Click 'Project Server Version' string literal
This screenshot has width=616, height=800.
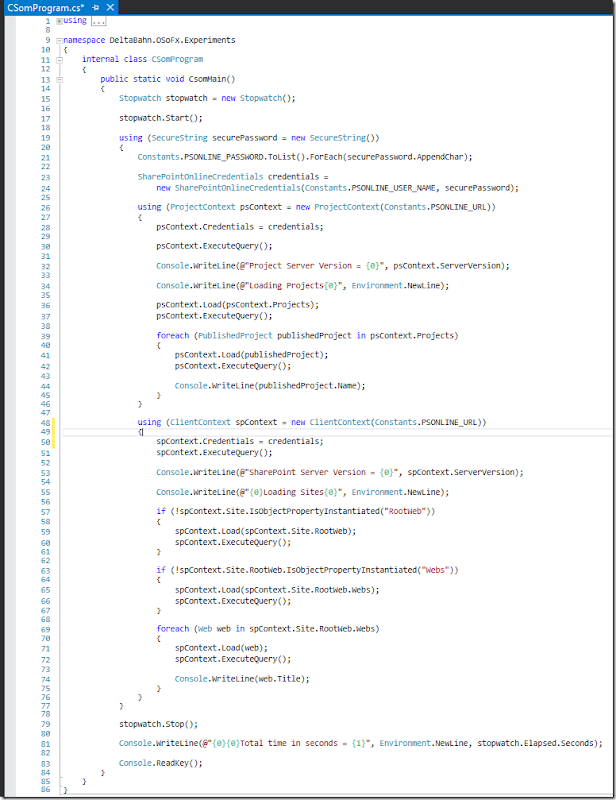[314, 266]
